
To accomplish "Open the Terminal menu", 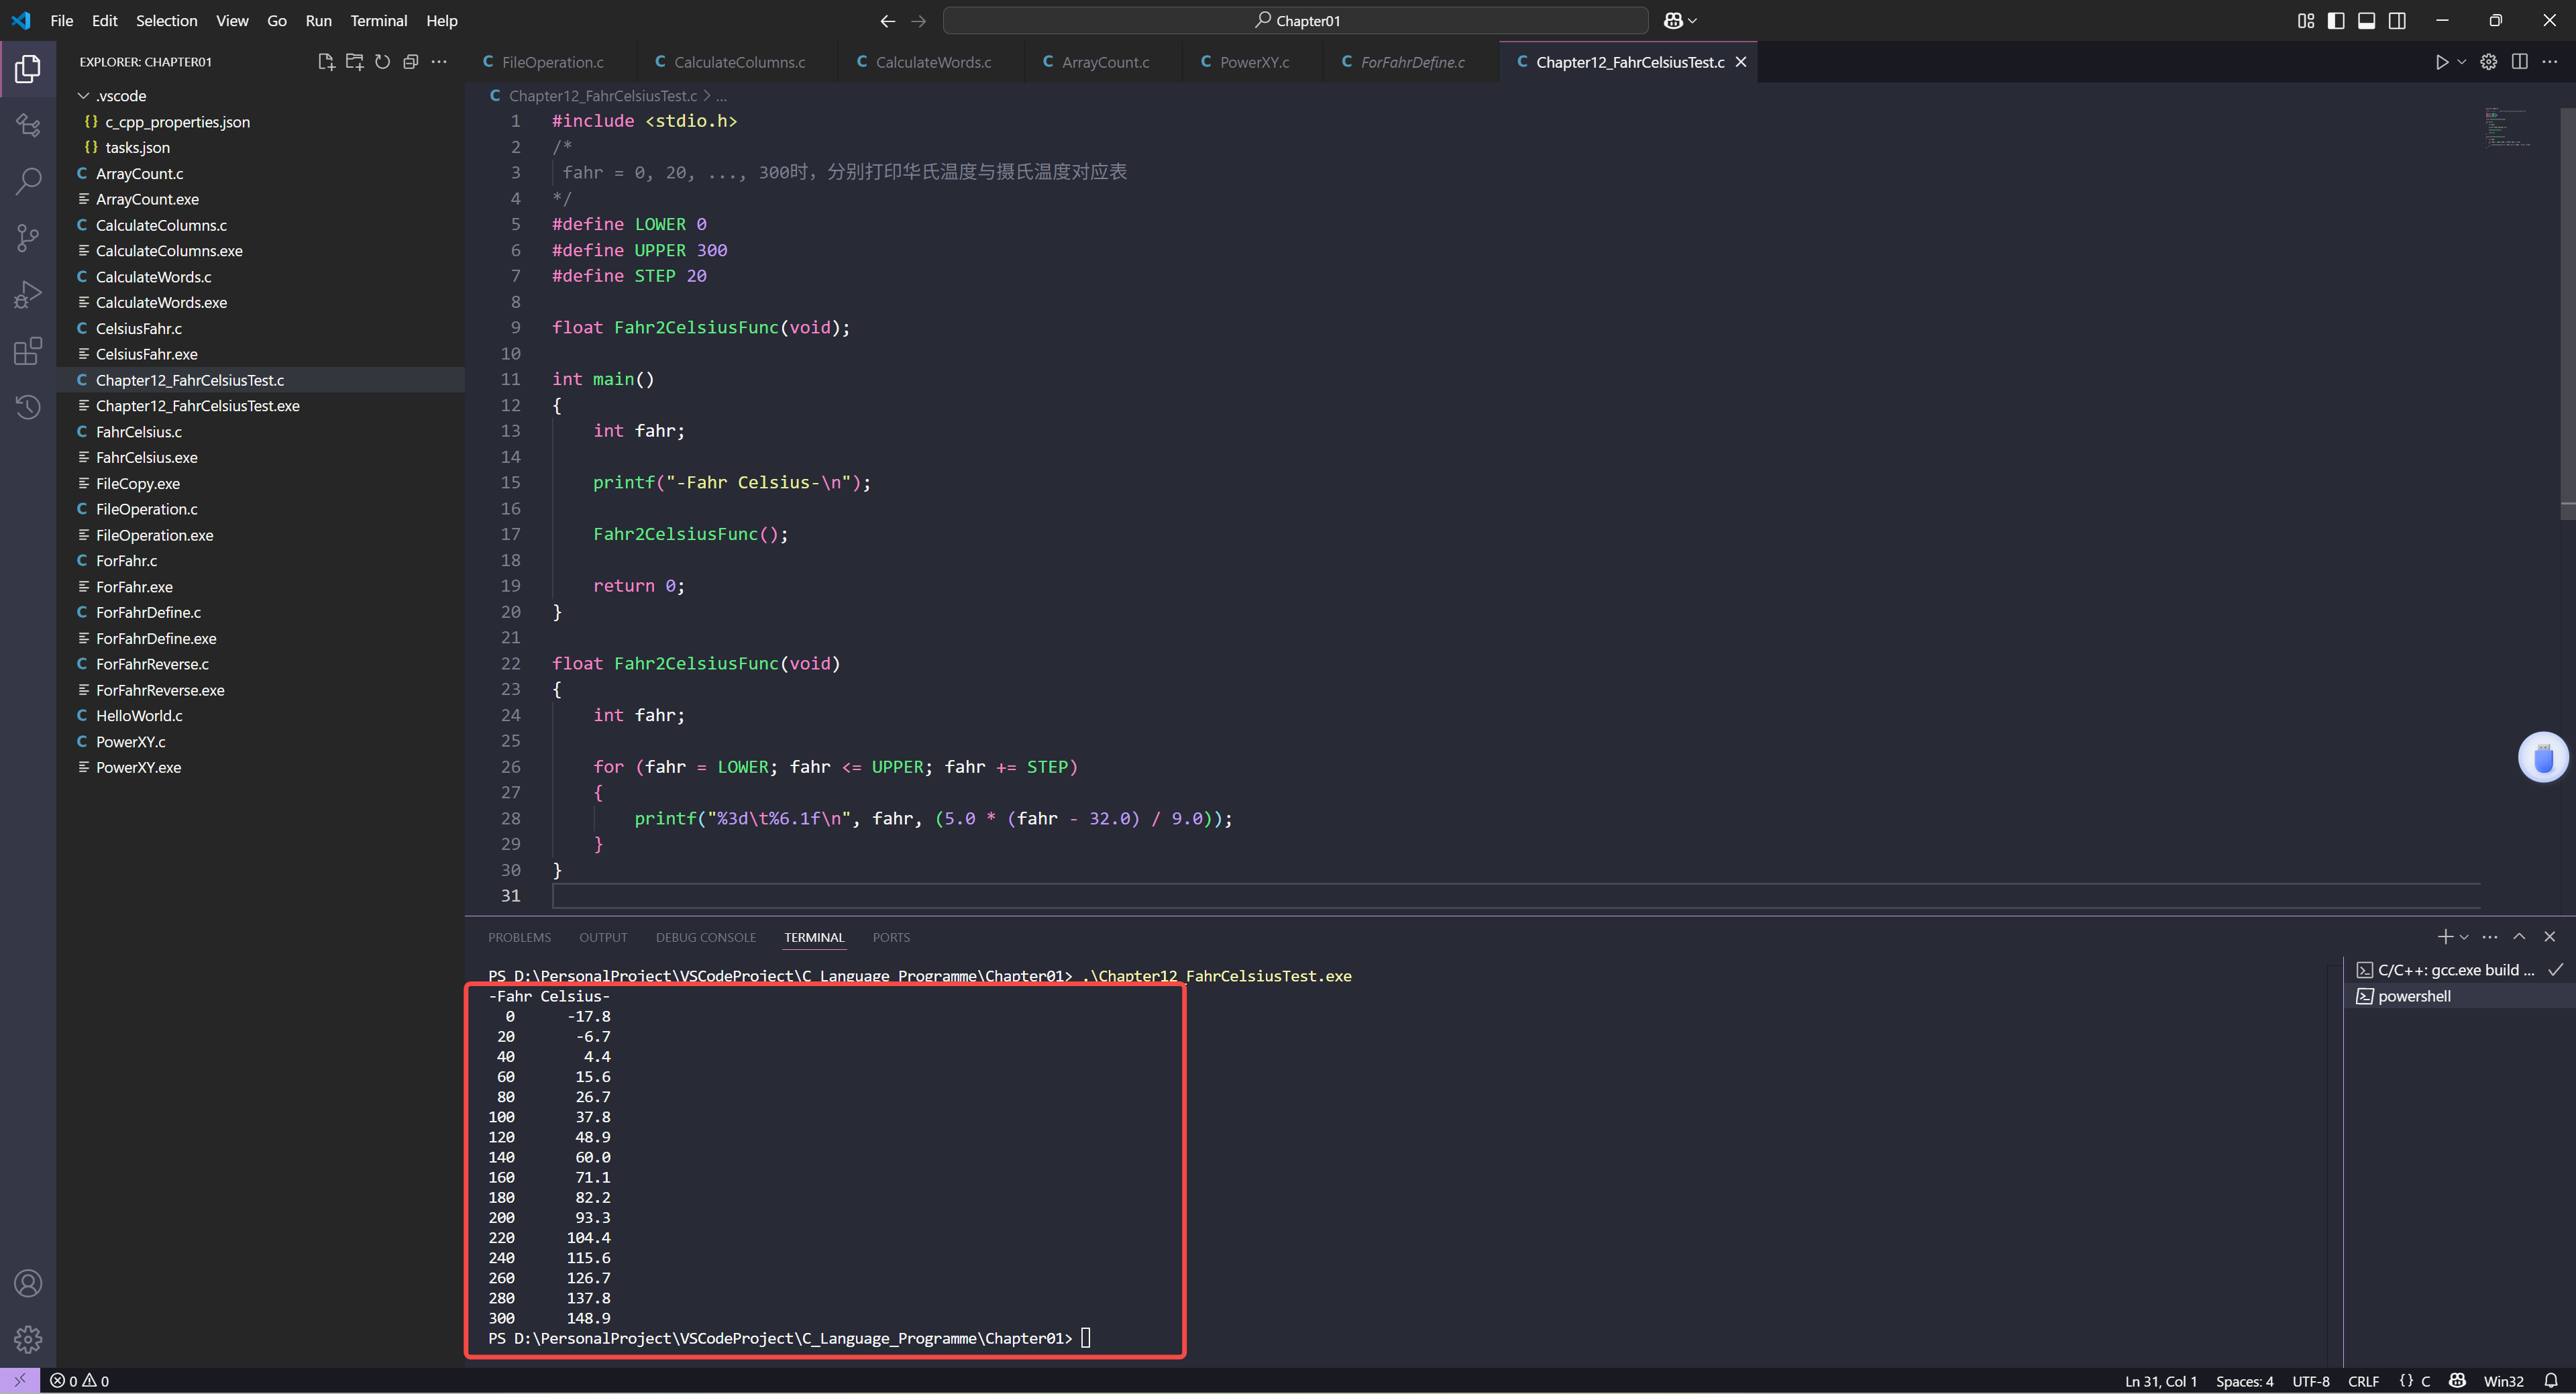I will (378, 21).
